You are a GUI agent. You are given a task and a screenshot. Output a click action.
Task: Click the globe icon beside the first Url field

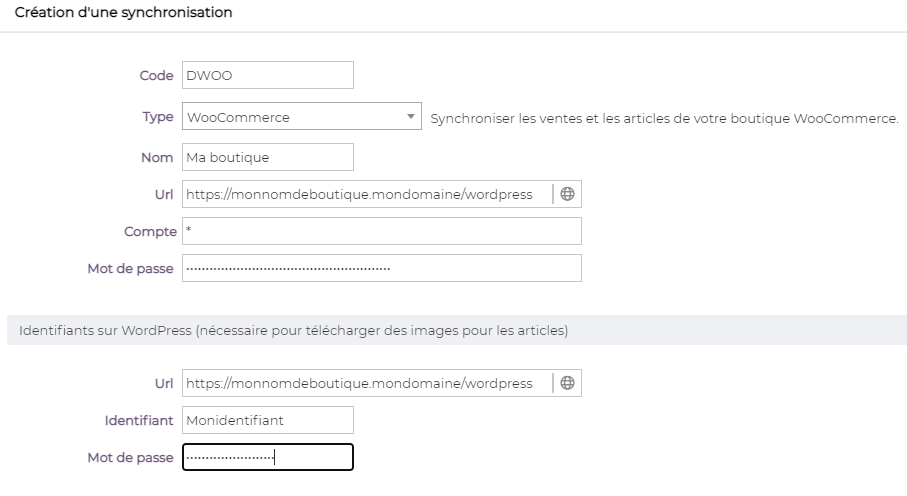click(x=567, y=194)
